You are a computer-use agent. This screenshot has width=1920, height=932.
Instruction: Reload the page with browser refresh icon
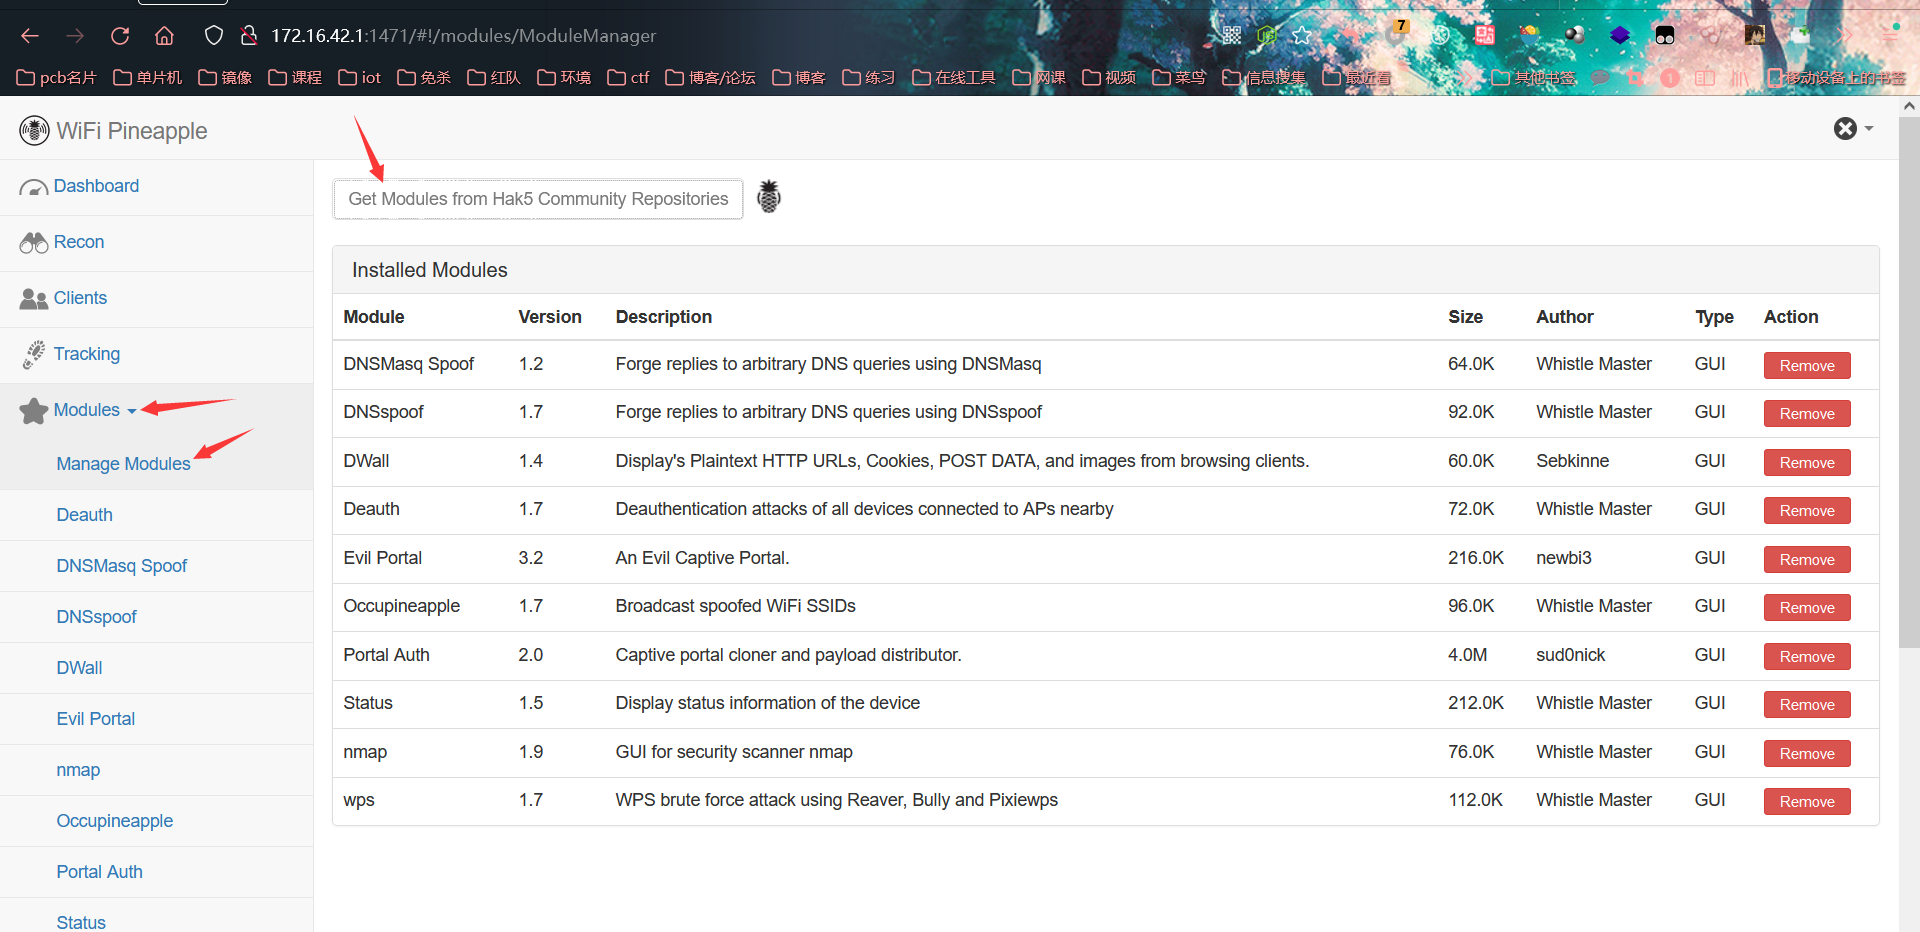[120, 36]
